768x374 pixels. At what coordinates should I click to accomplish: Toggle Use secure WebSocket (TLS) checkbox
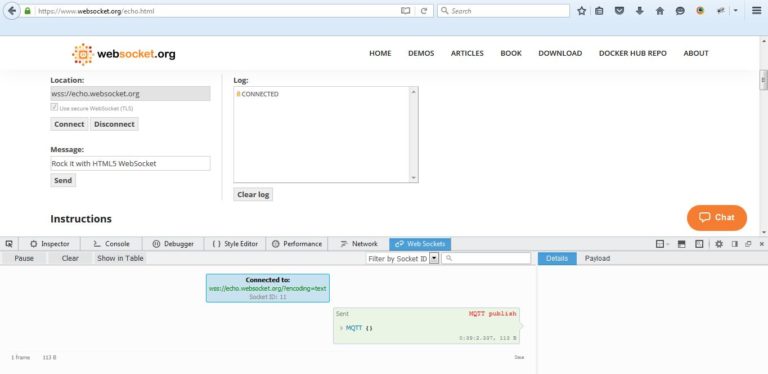click(x=54, y=107)
